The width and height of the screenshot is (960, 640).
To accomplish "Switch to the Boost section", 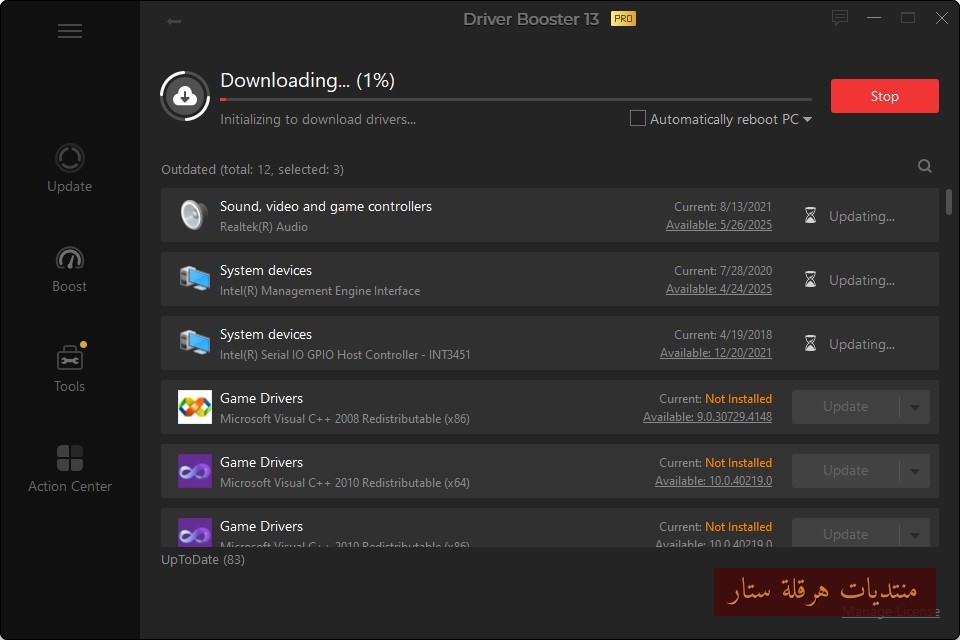I will coord(69,269).
